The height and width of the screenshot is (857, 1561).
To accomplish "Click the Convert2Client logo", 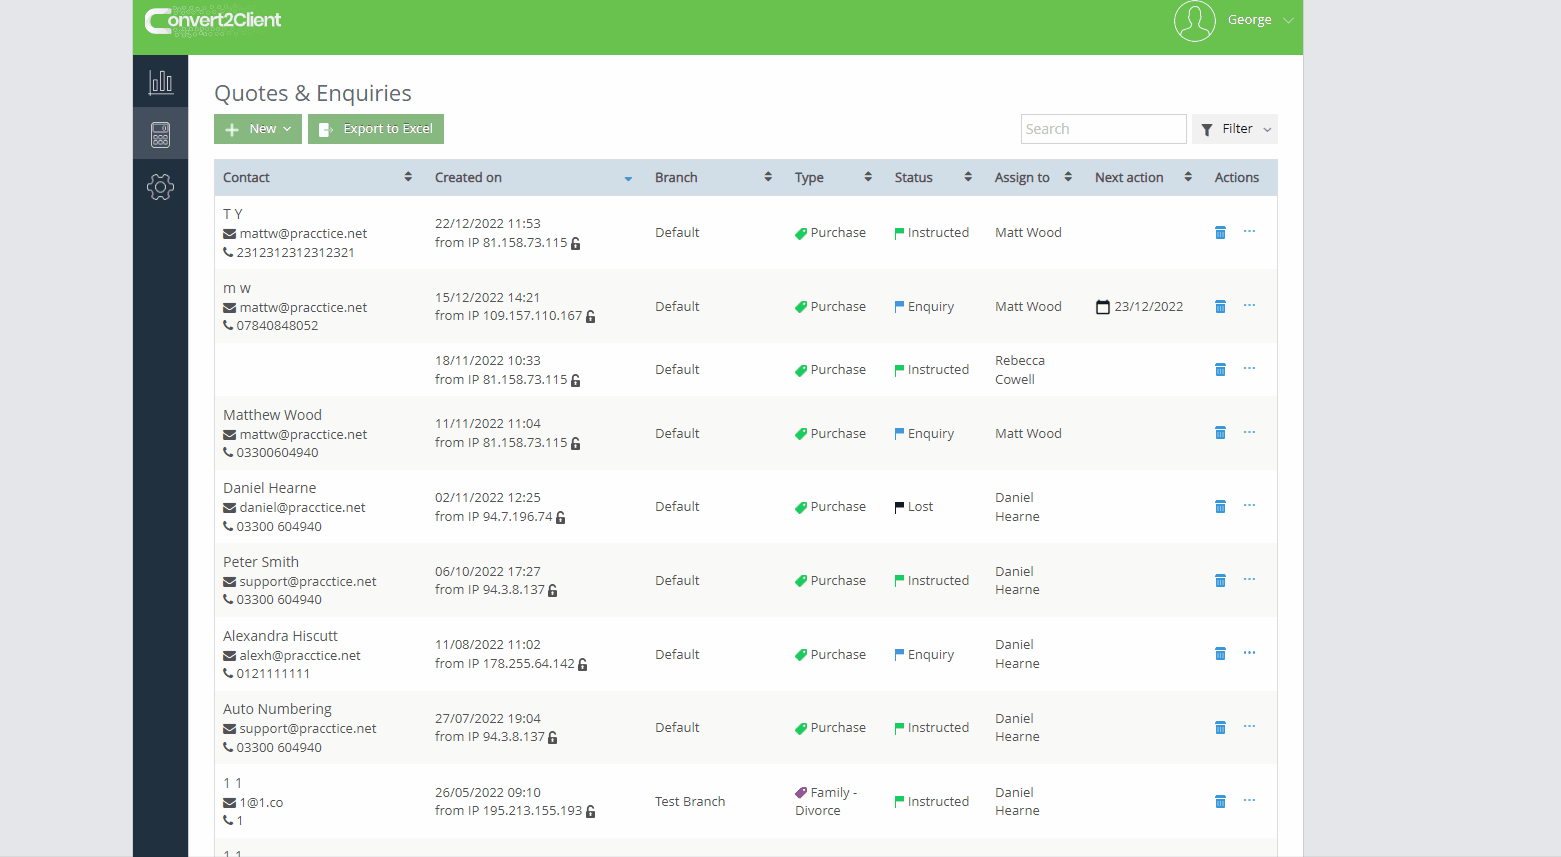I will [x=213, y=20].
